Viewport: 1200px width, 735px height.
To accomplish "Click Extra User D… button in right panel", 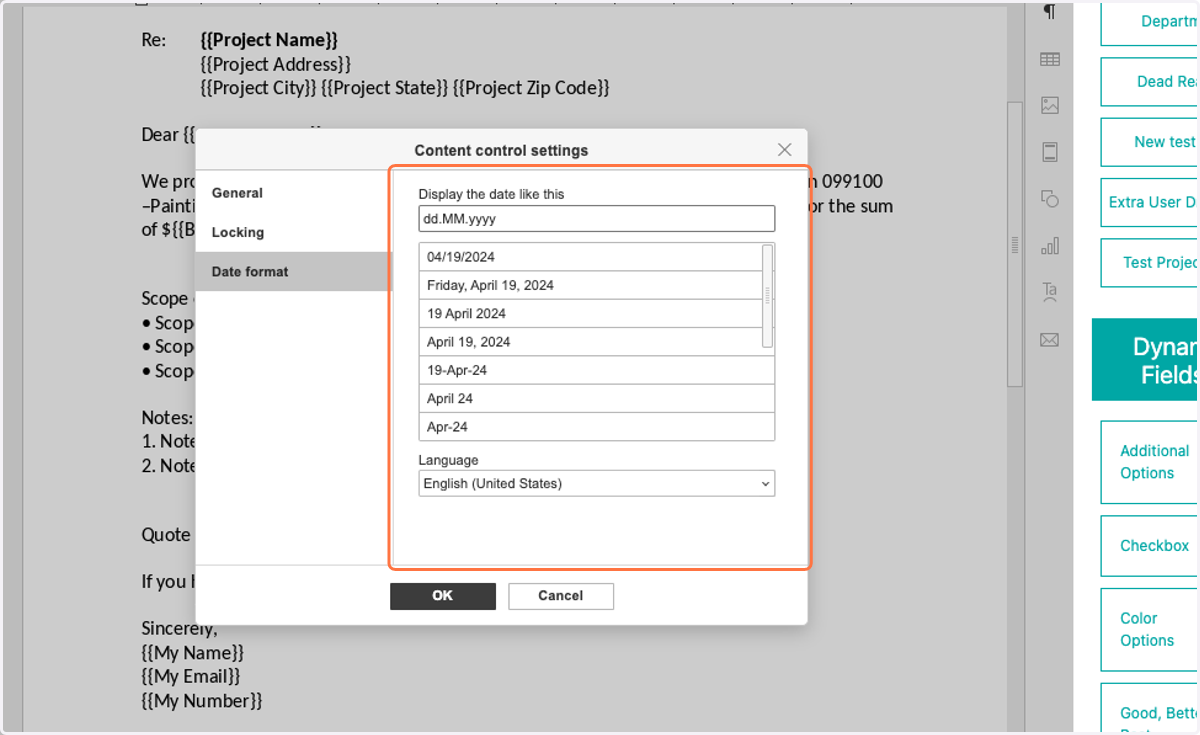I will click(x=1150, y=202).
